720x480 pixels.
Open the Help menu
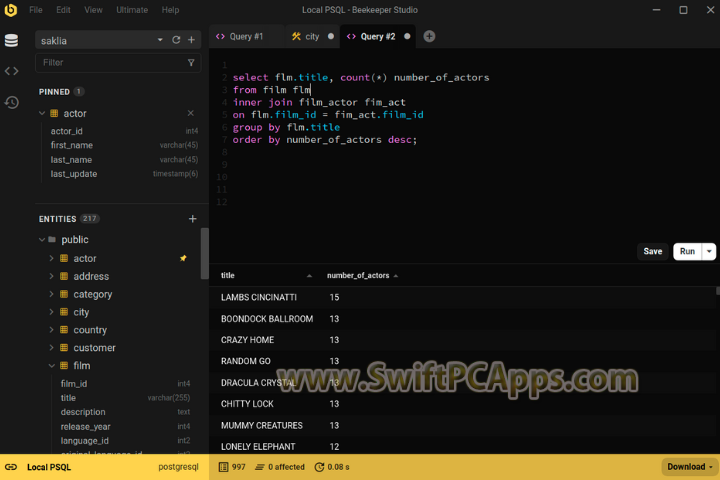170,10
